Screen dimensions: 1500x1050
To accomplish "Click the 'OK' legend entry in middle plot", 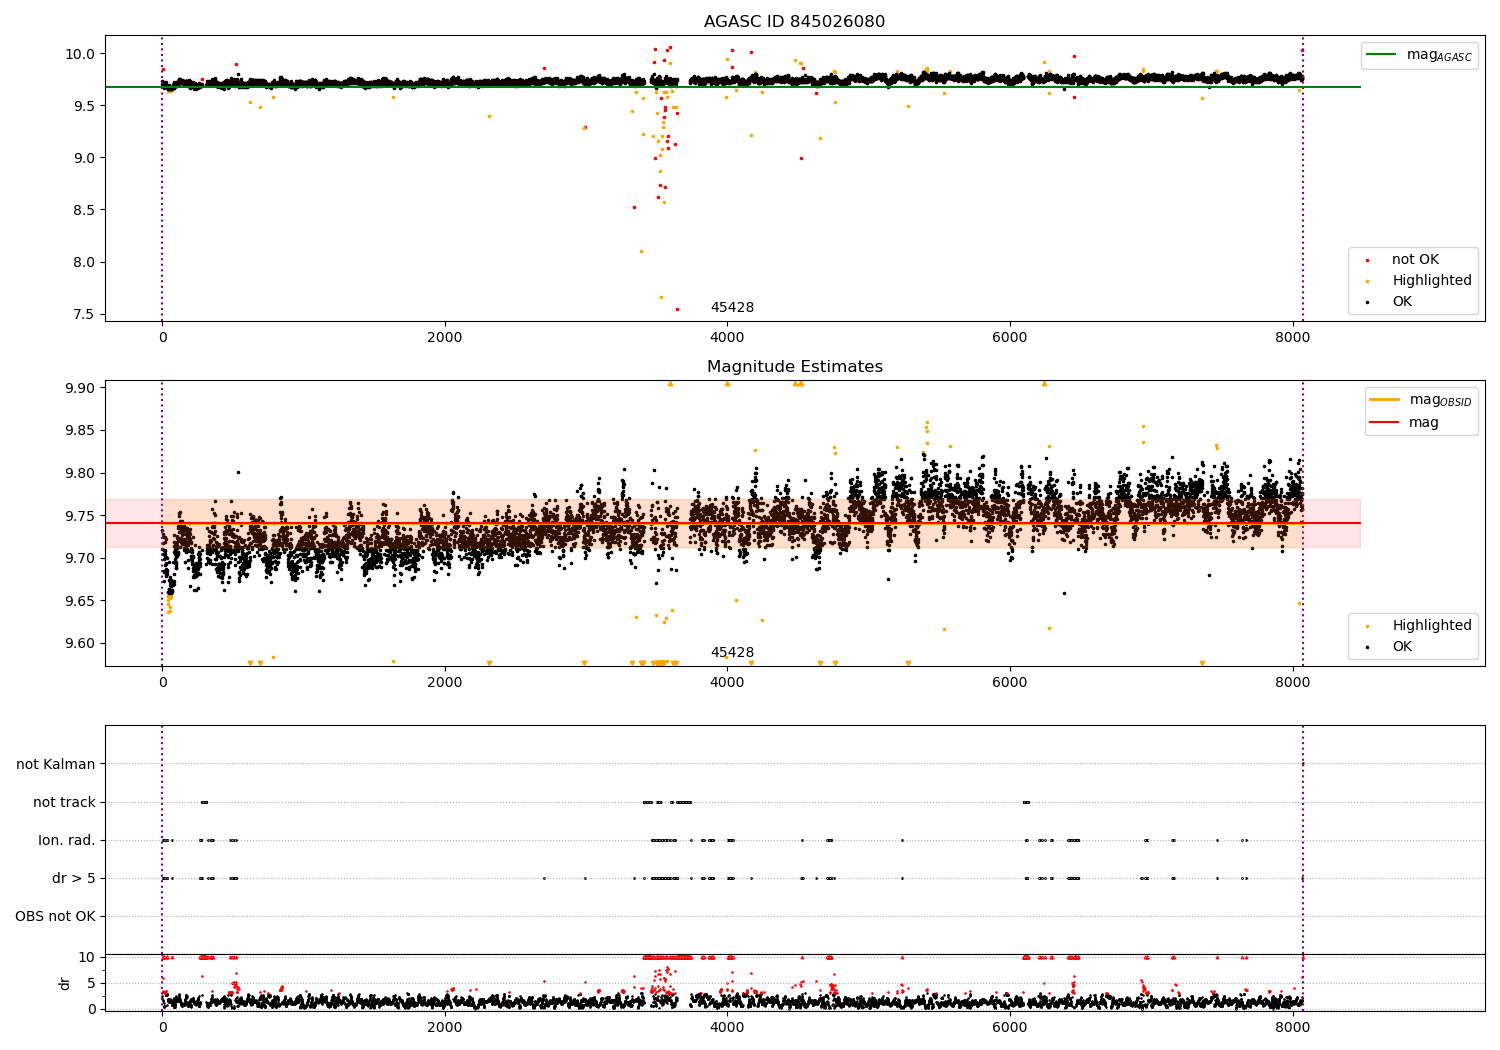I will coord(1402,647).
